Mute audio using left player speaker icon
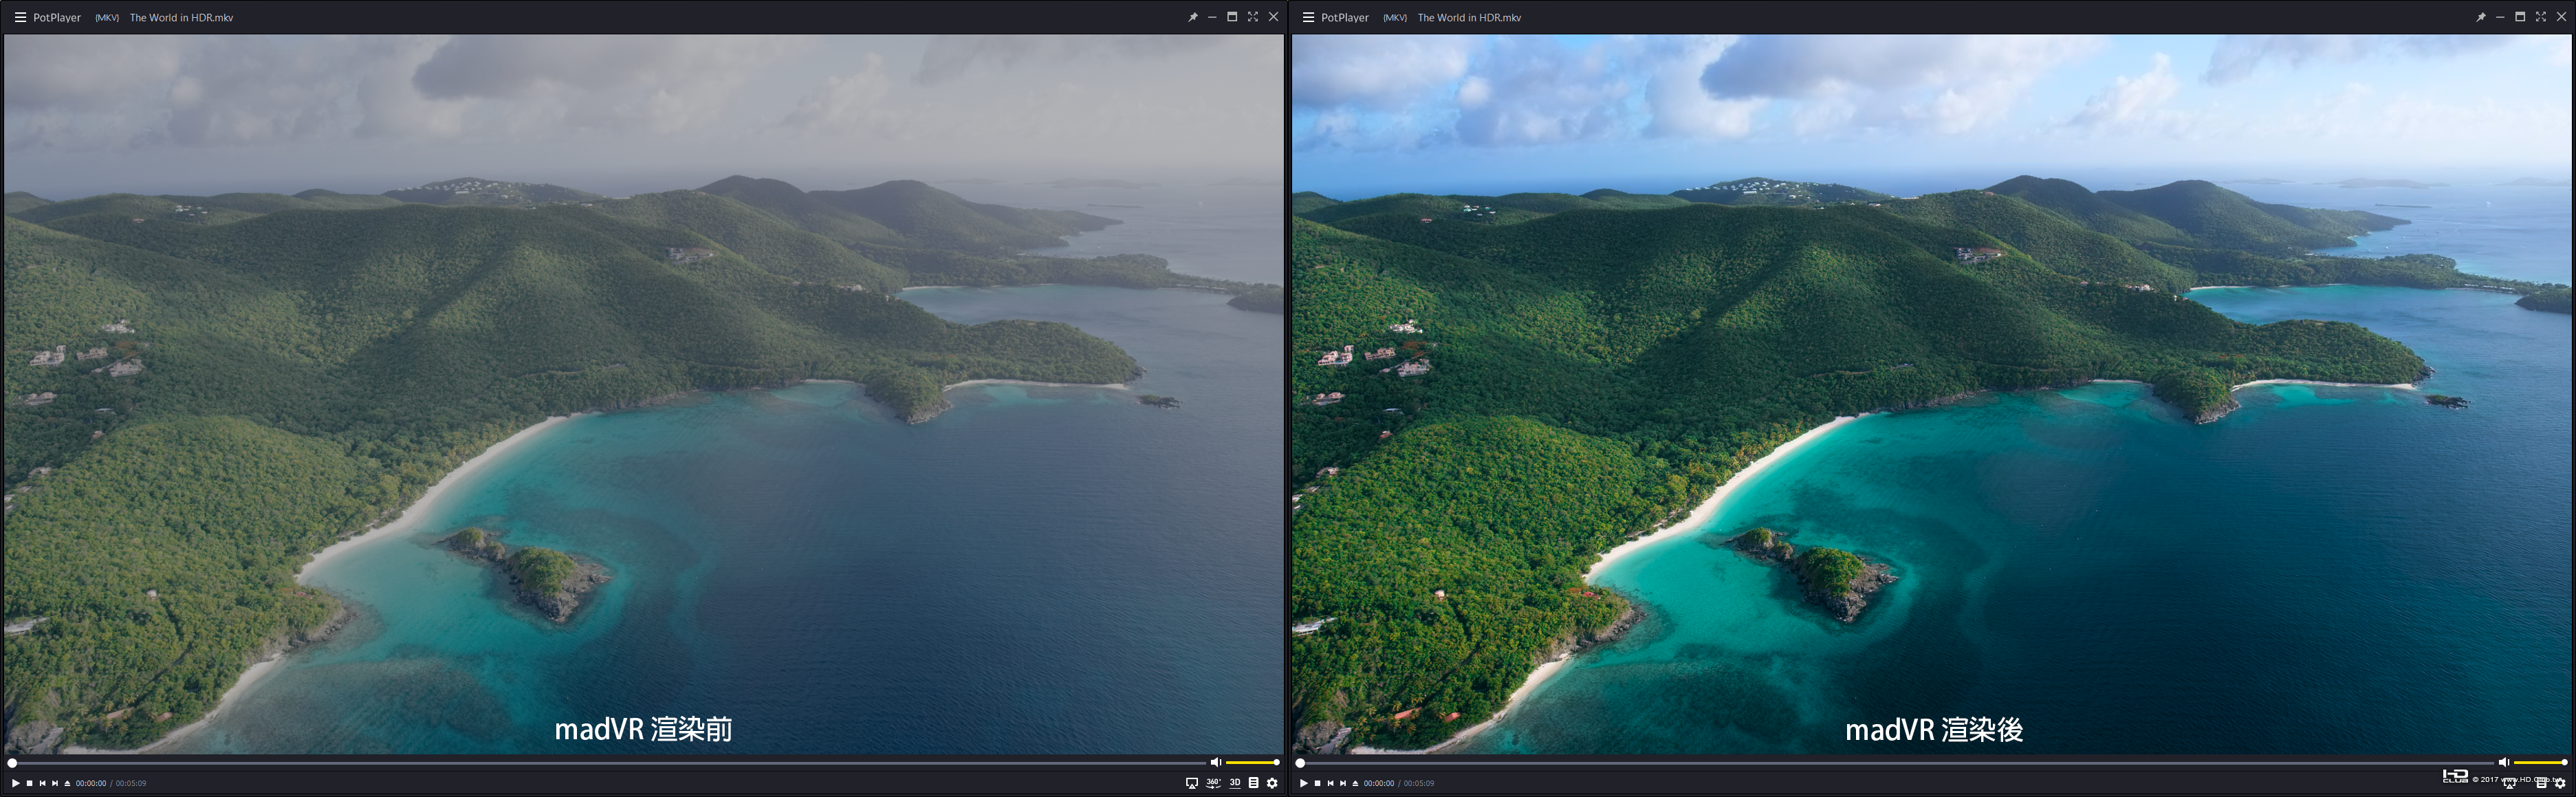 tap(1215, 762)
